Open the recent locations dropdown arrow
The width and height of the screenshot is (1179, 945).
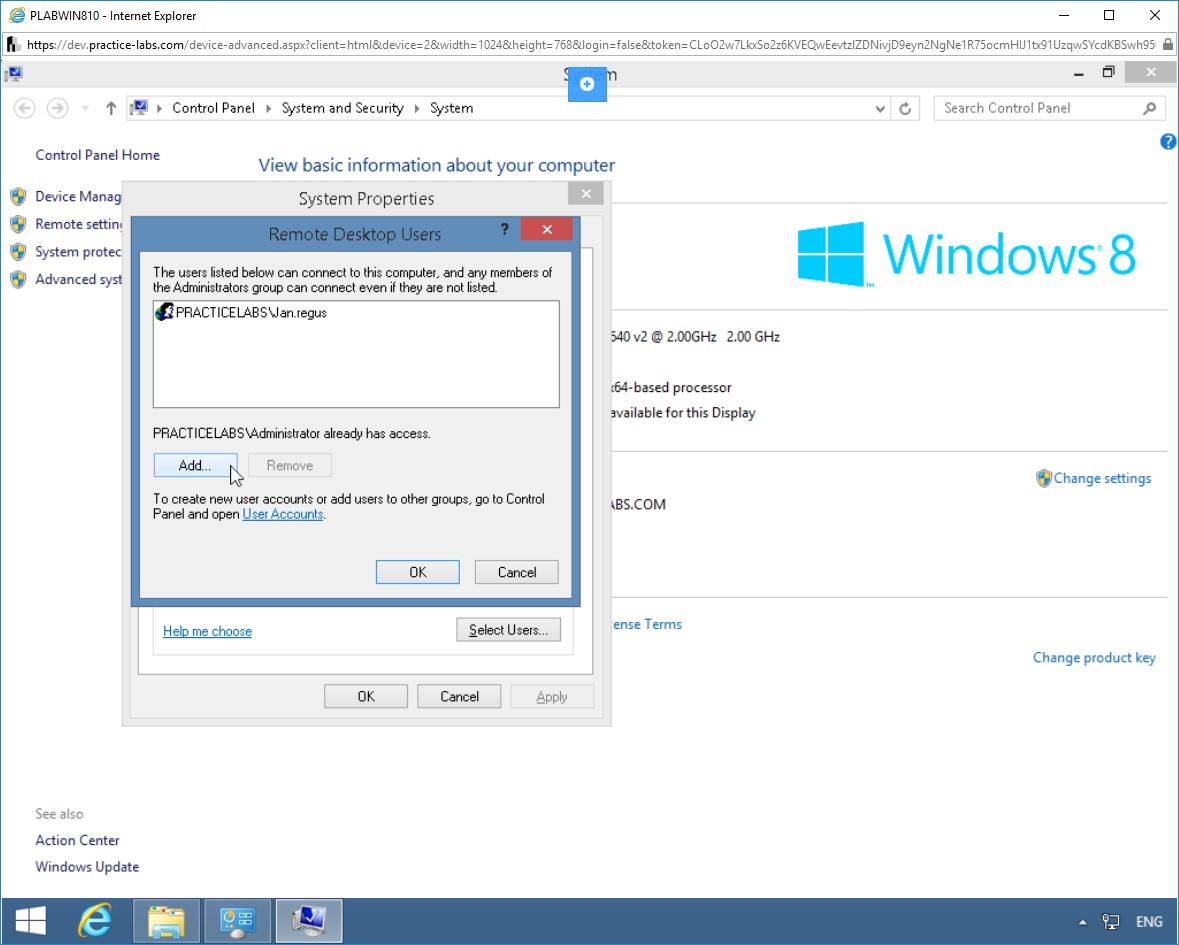[x=85, y=108]
